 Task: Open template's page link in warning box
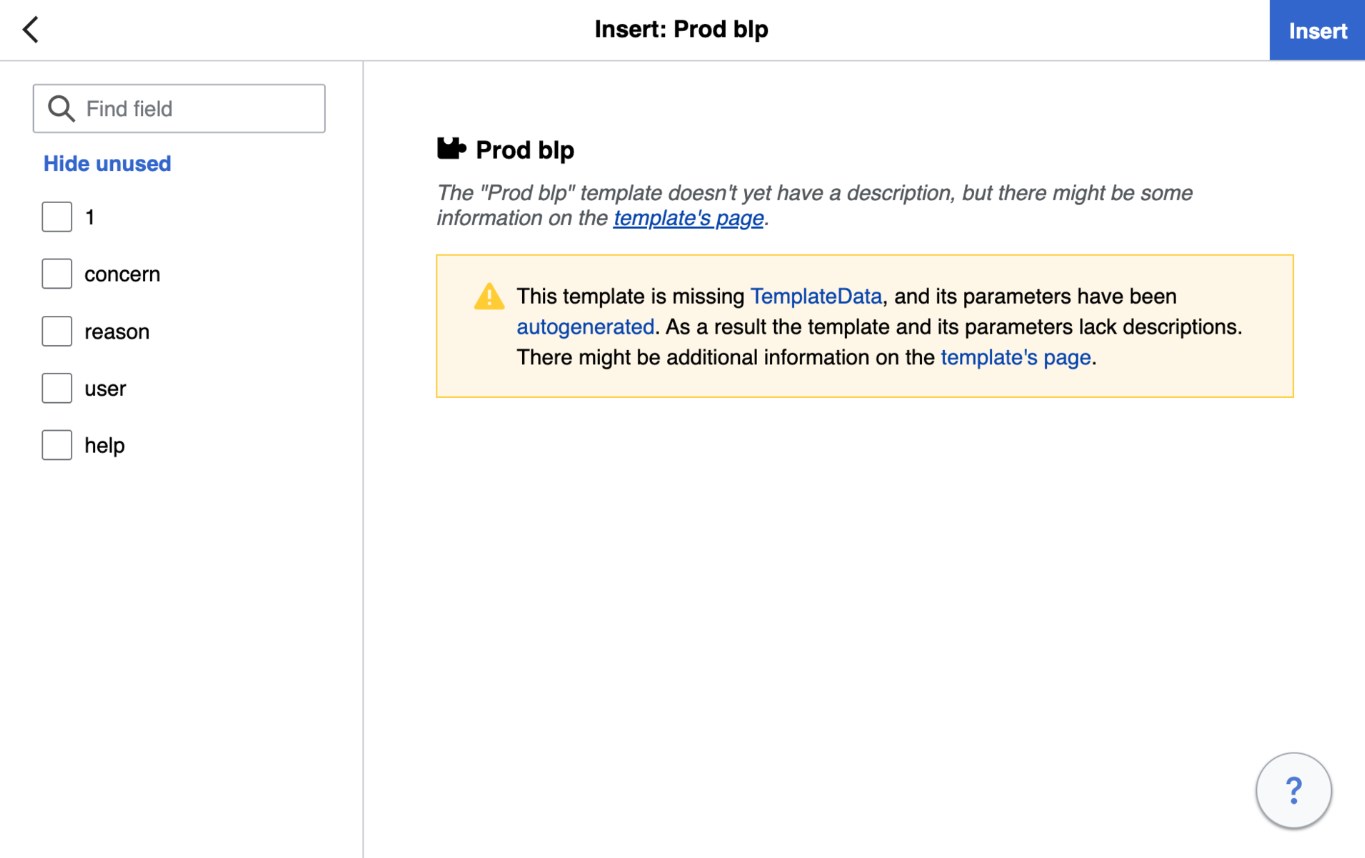[x=1015, y=357]
